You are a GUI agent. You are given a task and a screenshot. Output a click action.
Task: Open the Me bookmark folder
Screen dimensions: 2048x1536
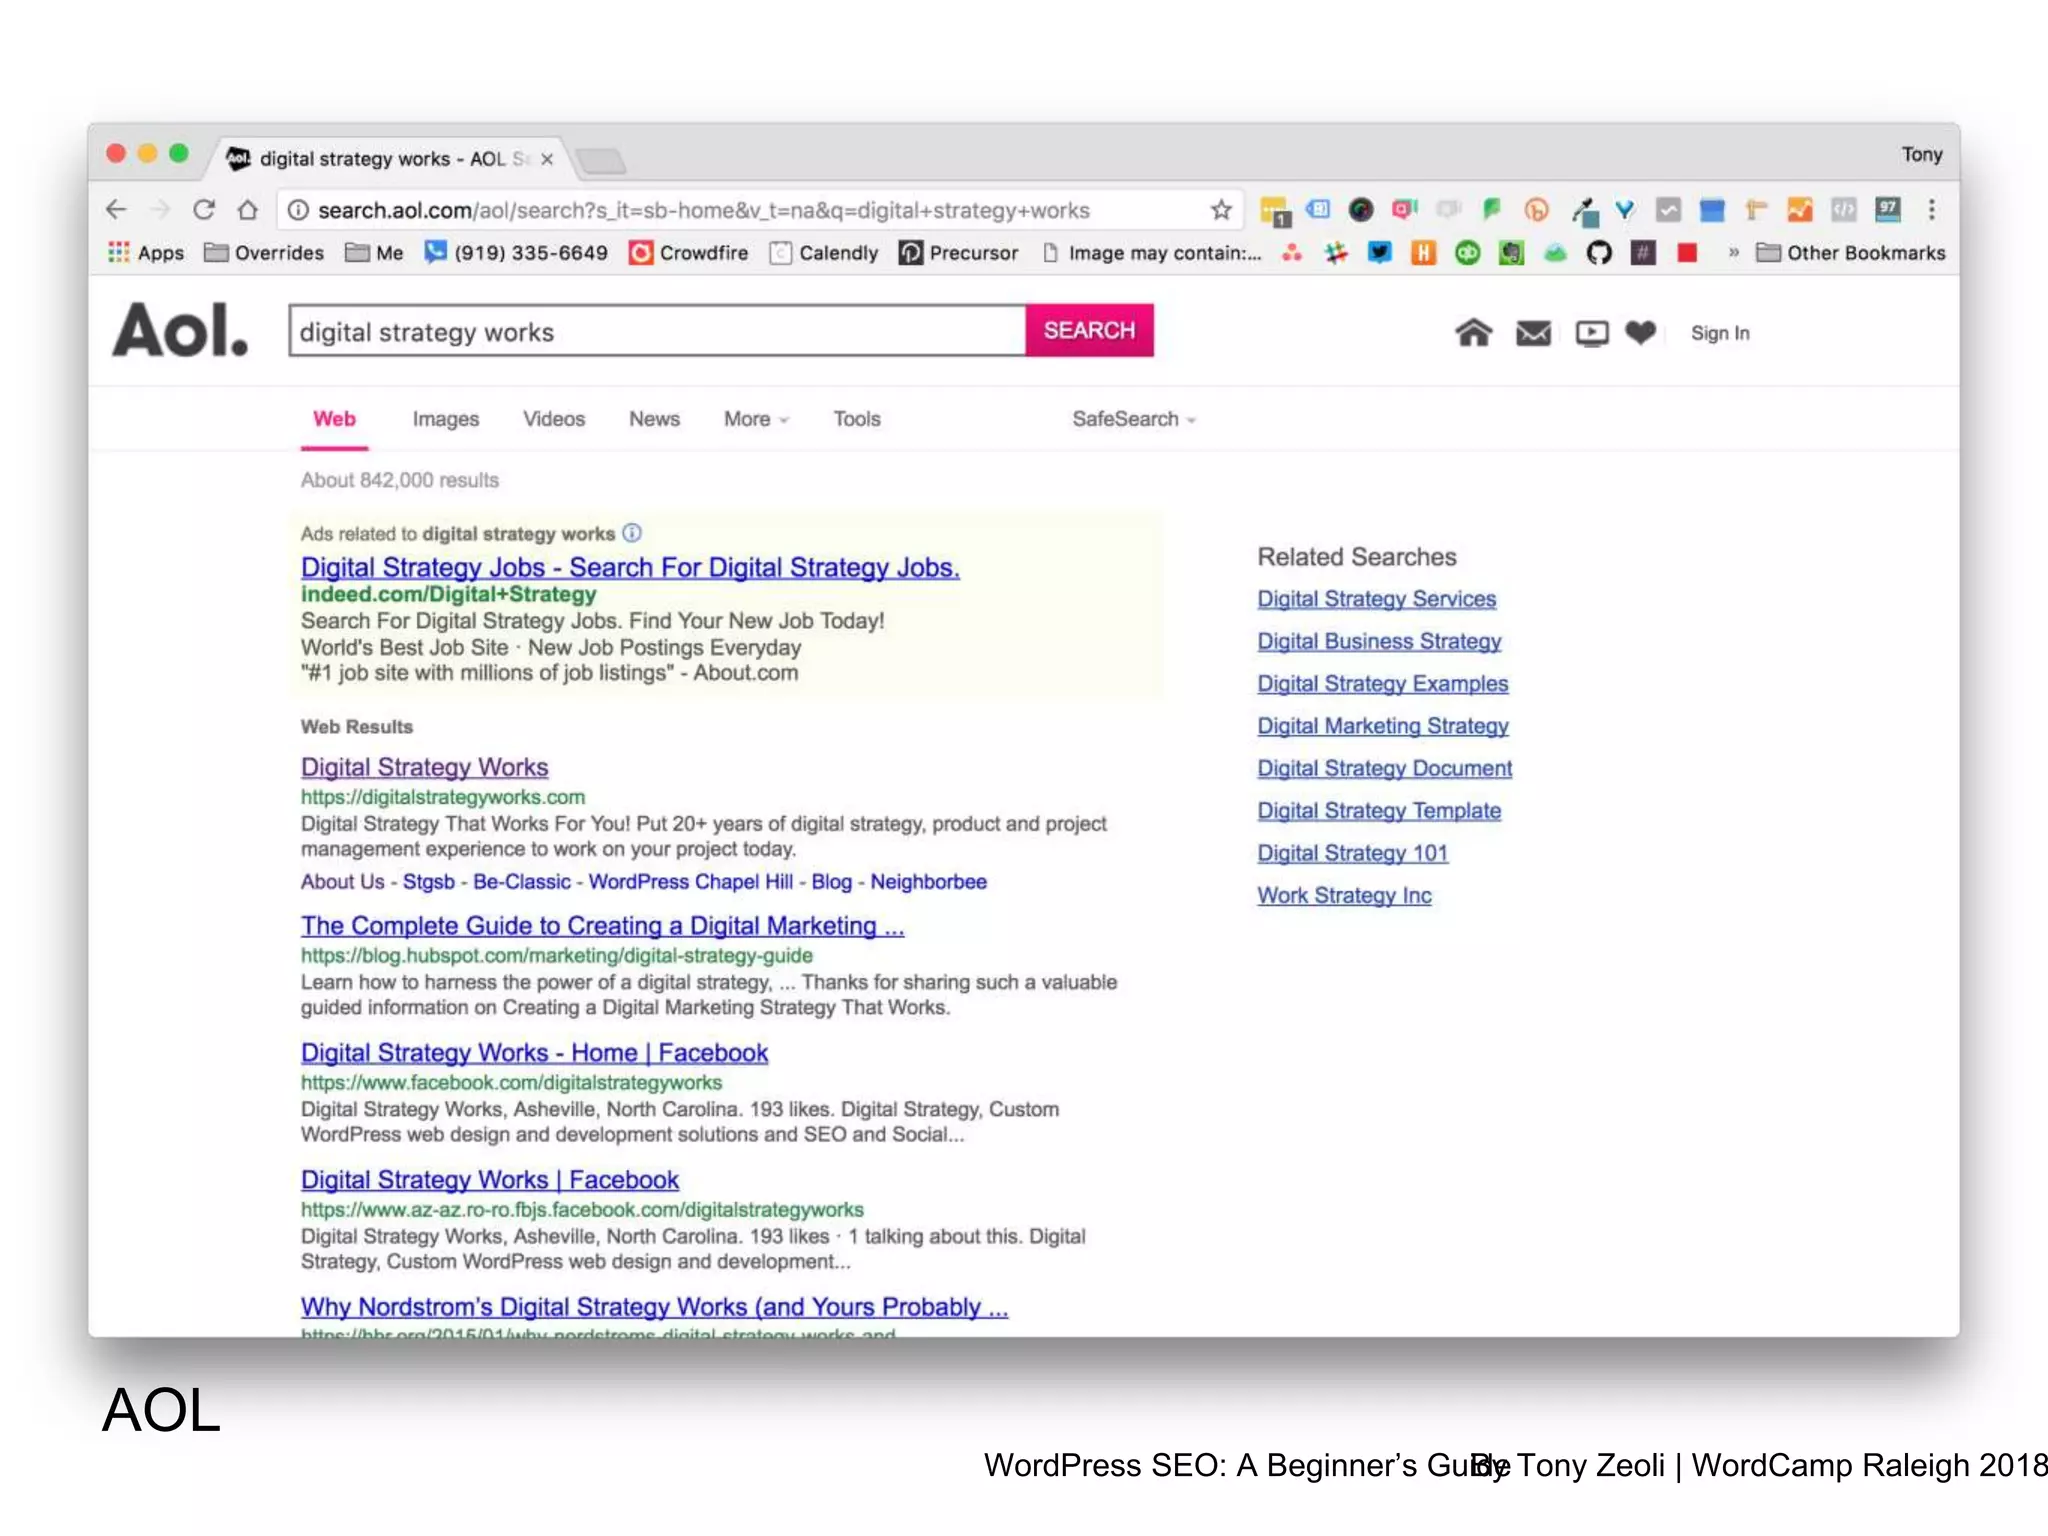(374, 253)
